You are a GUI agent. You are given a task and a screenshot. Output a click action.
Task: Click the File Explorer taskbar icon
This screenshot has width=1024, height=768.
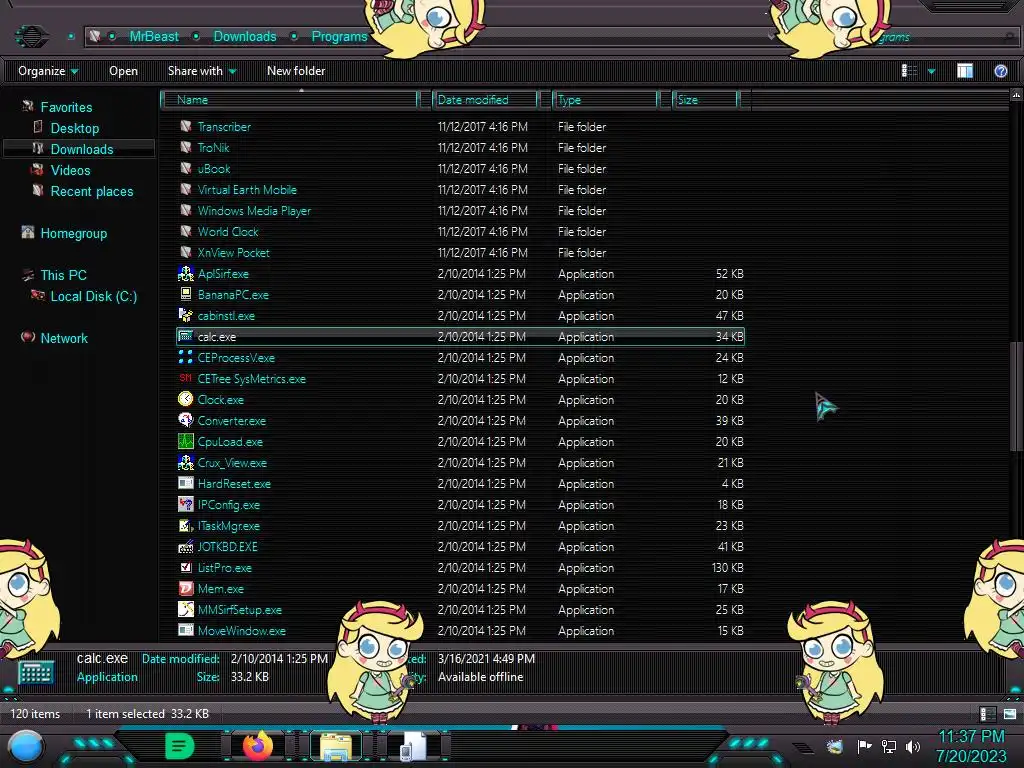[336, 746]
